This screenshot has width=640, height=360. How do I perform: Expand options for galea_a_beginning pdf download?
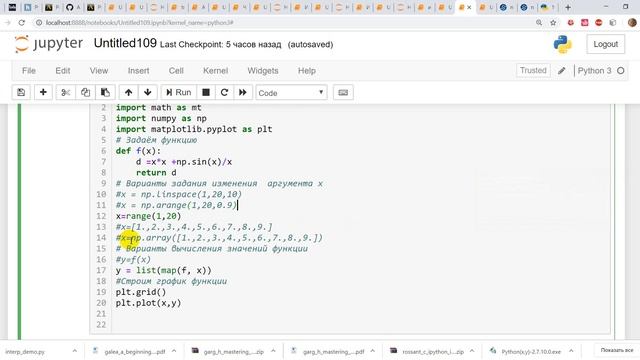pyautogui.click(x=174, y=351)
